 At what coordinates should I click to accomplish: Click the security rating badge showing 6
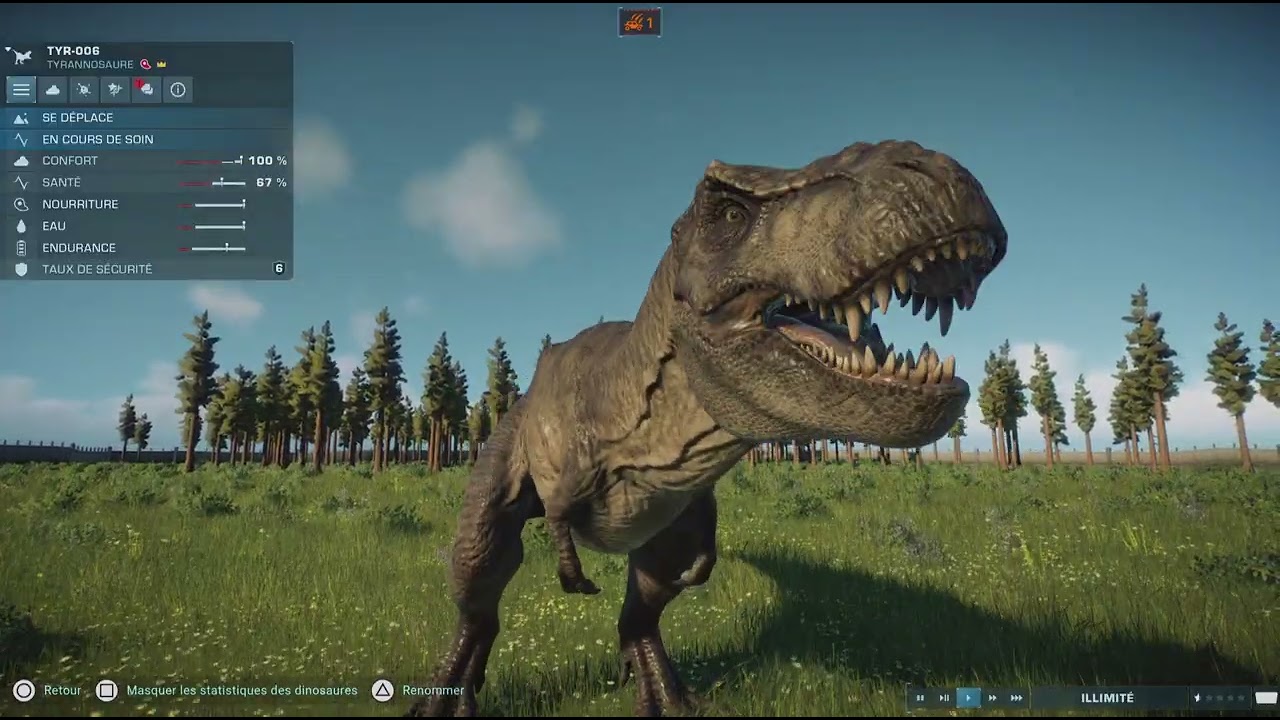[x=279, y=269]
